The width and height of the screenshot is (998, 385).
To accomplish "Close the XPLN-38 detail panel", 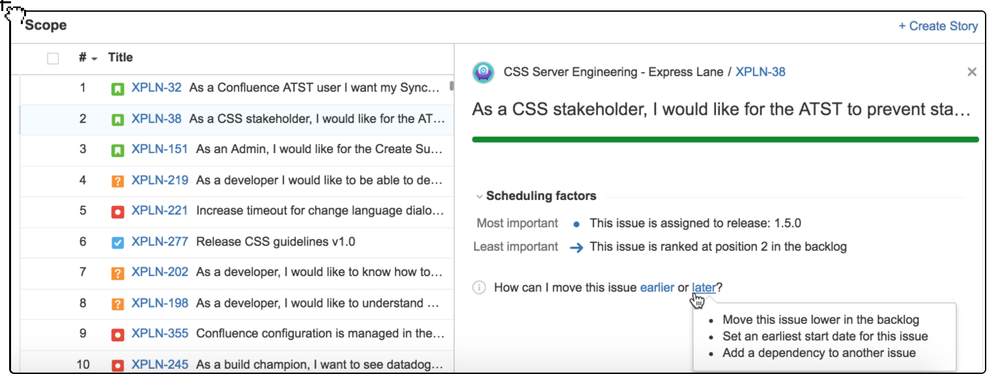I will pos(971,72).
